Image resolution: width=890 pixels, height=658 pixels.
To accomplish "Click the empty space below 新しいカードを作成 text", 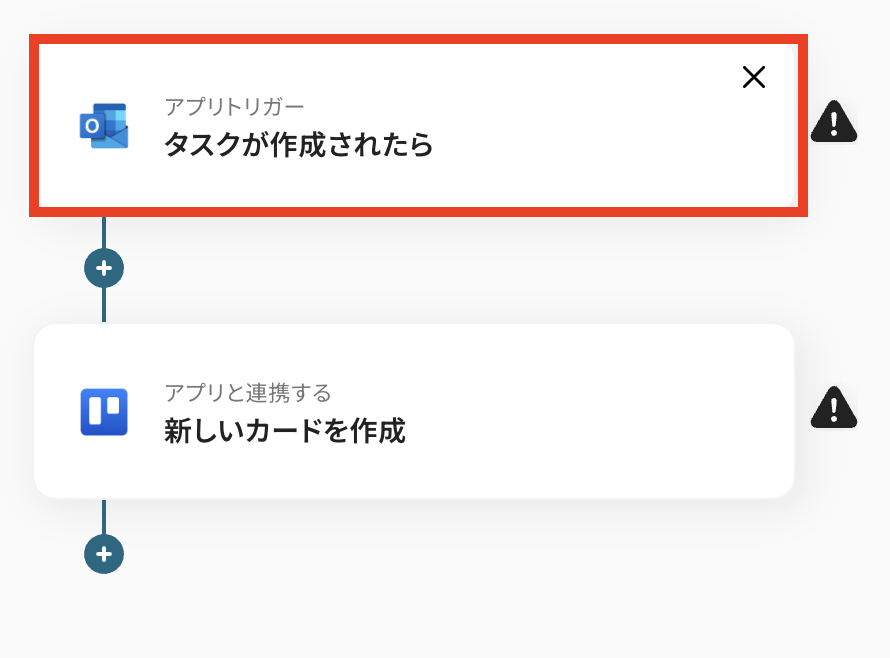I will pos(285,470).
